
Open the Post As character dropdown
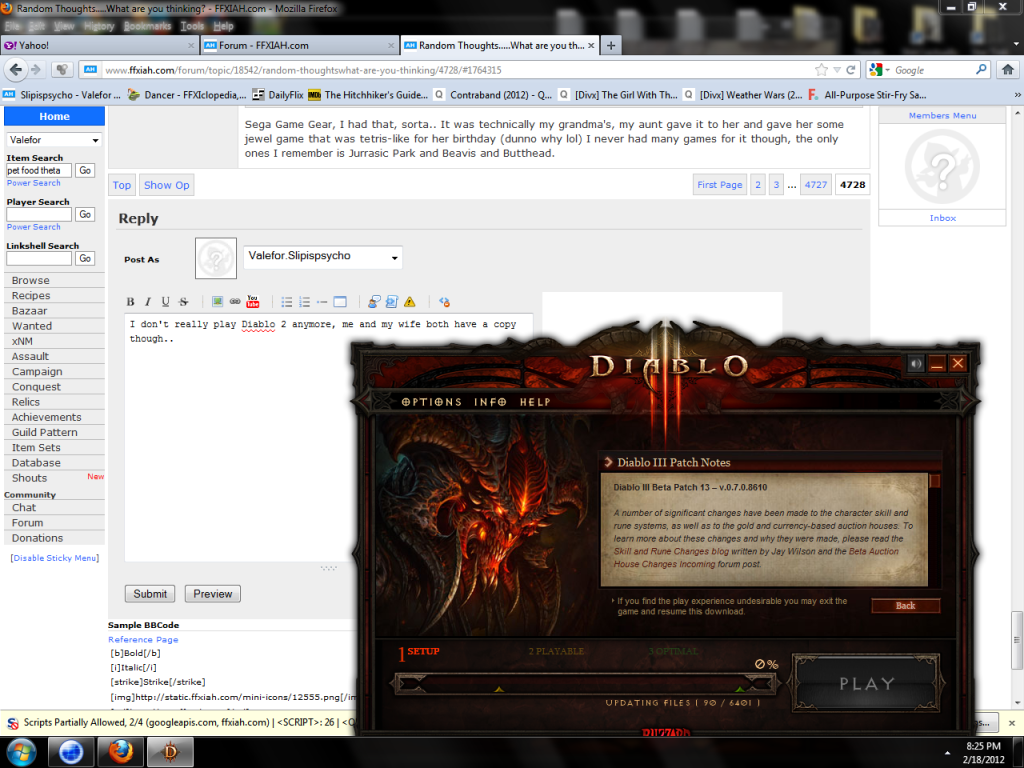tap(323, 257)
